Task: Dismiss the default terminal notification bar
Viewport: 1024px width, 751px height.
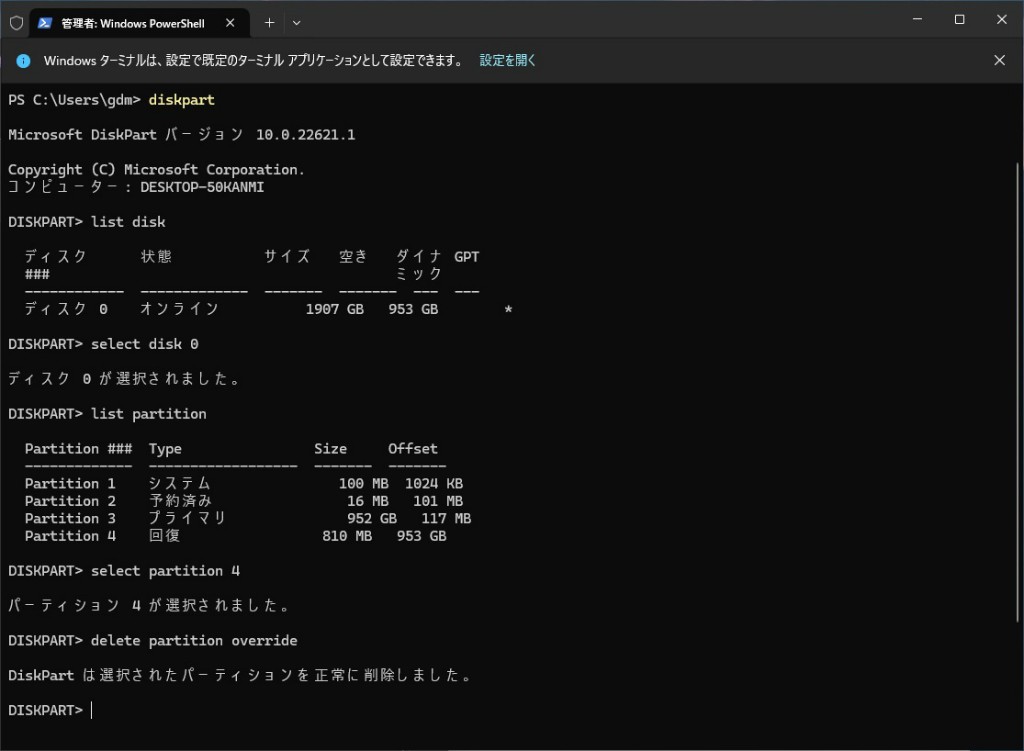Action: (x=998, y=60)
